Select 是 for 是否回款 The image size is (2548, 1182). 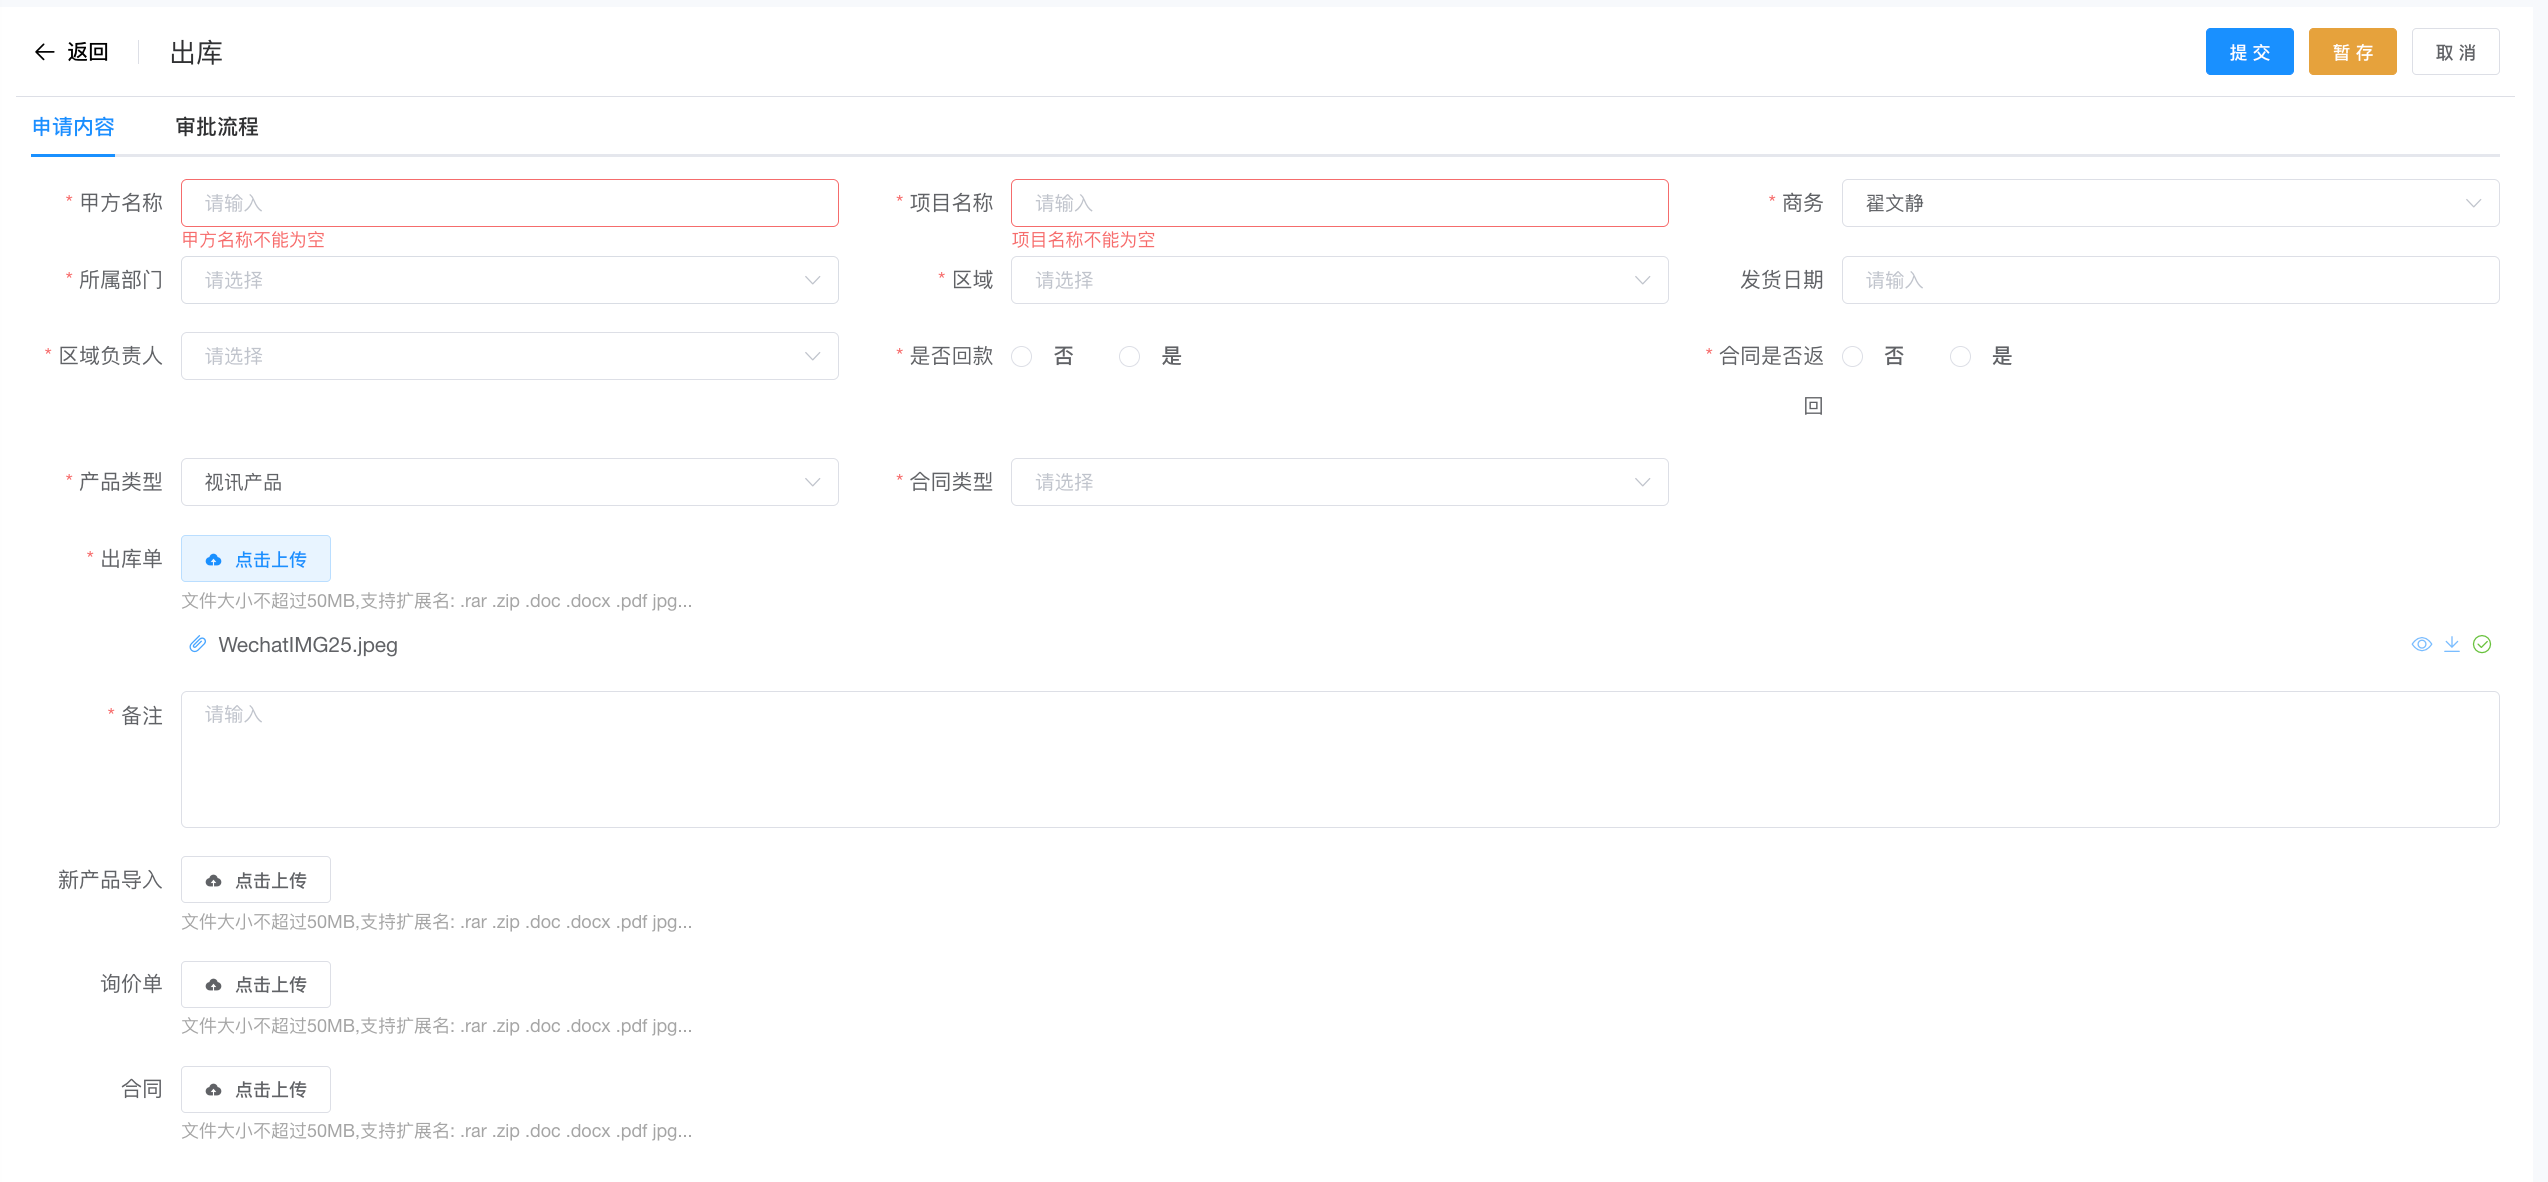(x=1130, y=357)
